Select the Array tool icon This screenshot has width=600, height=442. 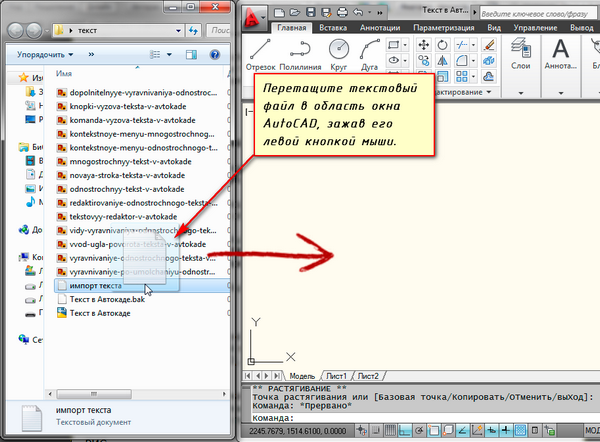pyautogui.click(x=461, y=76)
